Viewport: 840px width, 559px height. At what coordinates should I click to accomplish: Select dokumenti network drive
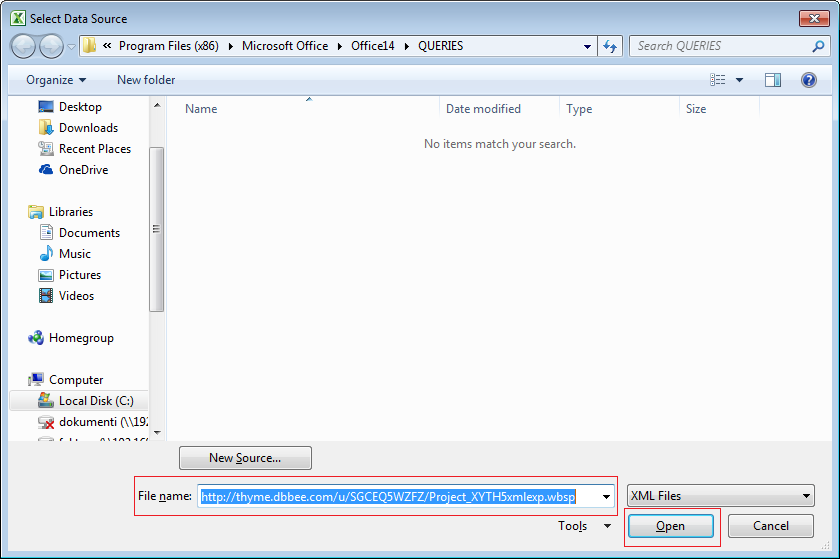(93, 422)
